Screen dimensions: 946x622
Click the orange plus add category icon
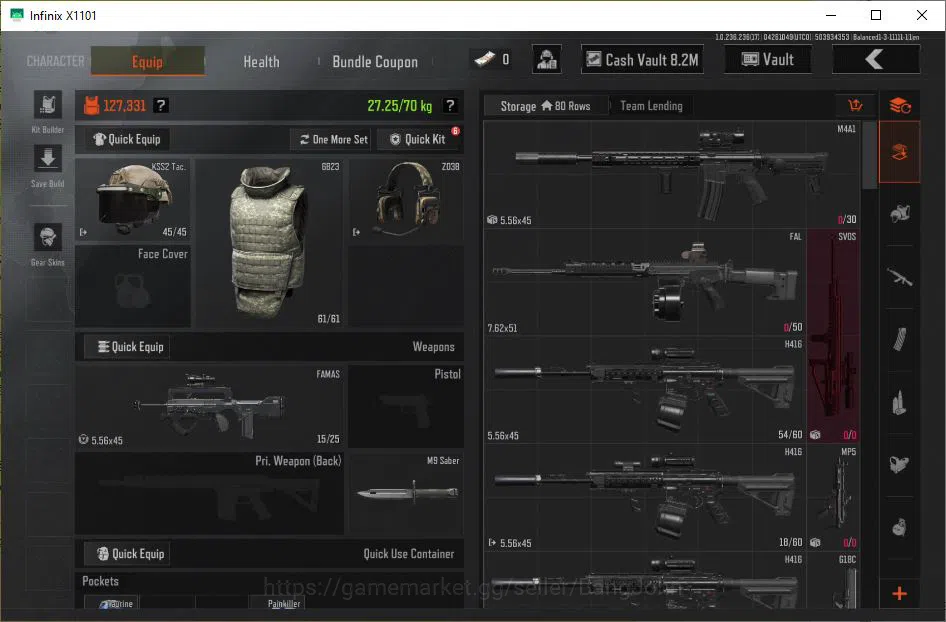[x=900, y=594]
